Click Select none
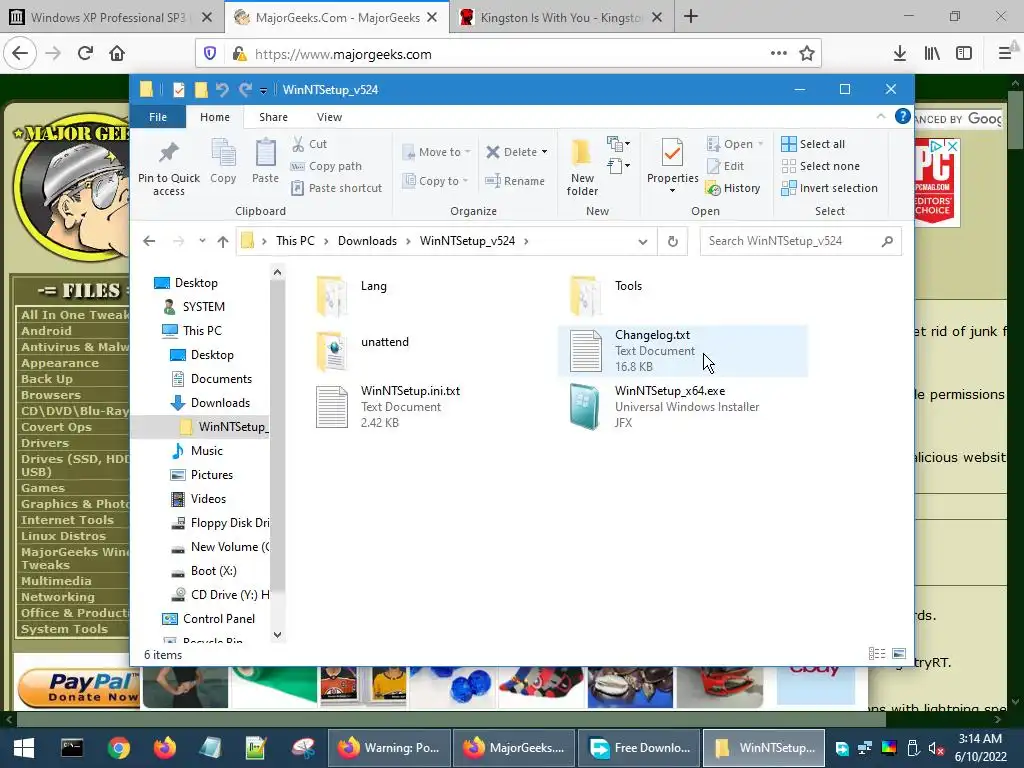This screenshot has width=1024, height=768. (820, 166)
